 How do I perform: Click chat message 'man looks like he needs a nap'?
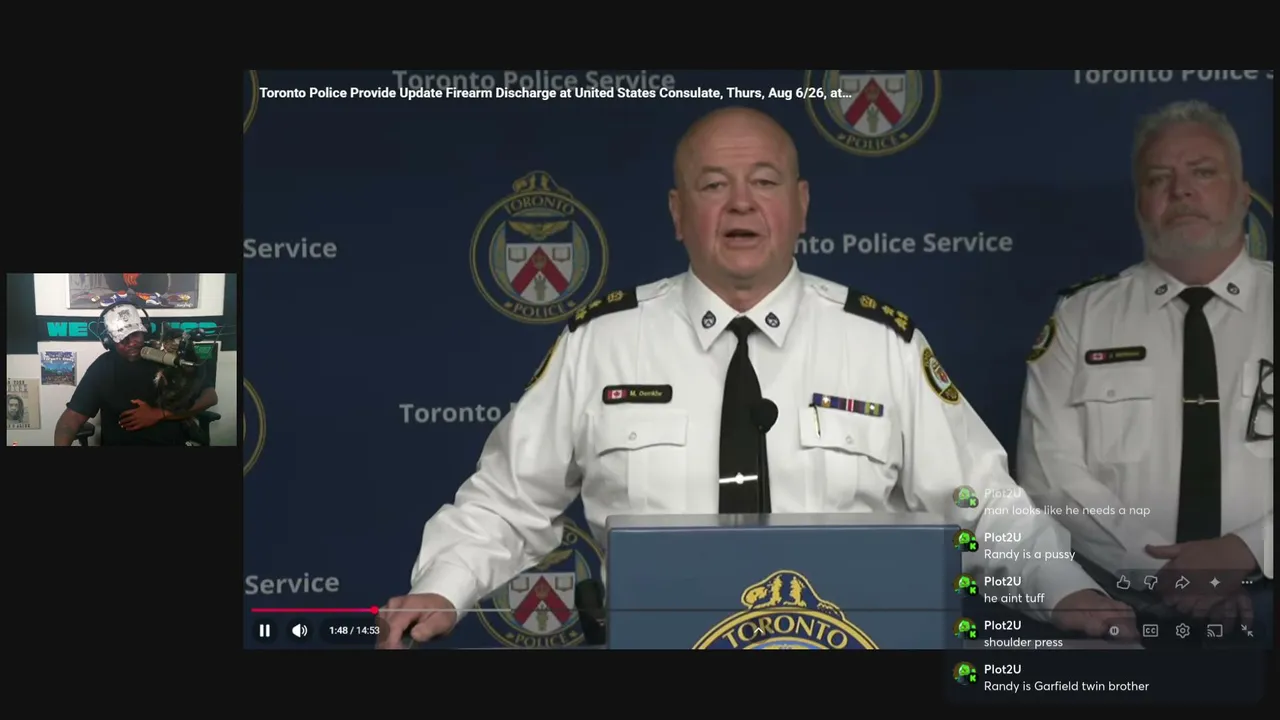[1067, 510]
